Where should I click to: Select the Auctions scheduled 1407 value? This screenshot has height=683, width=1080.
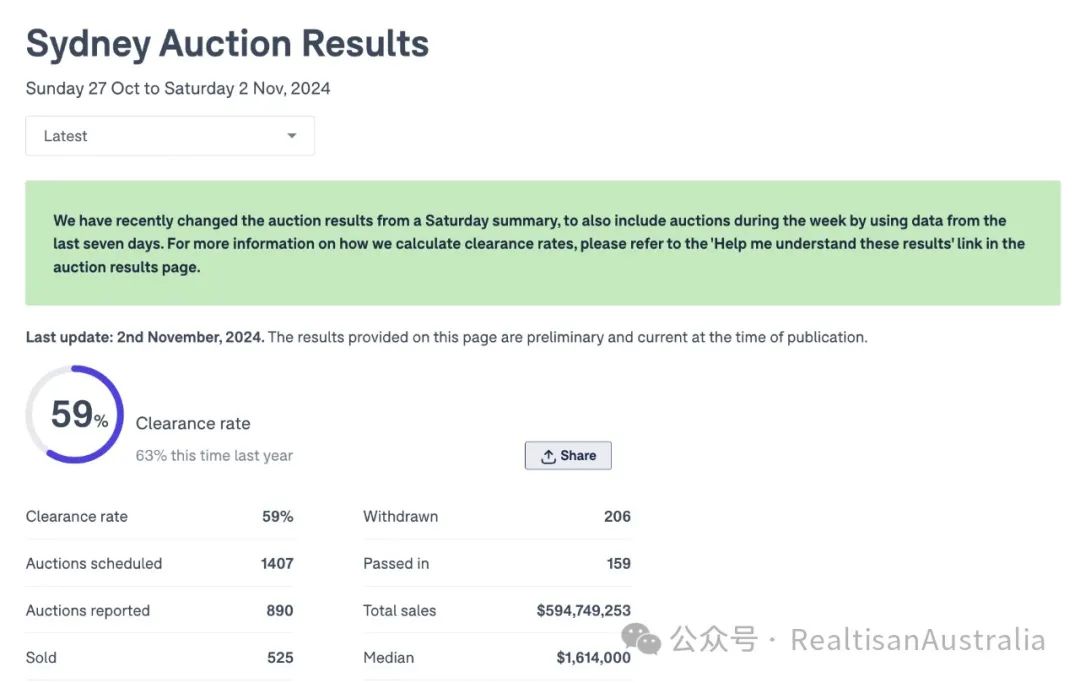277,564
